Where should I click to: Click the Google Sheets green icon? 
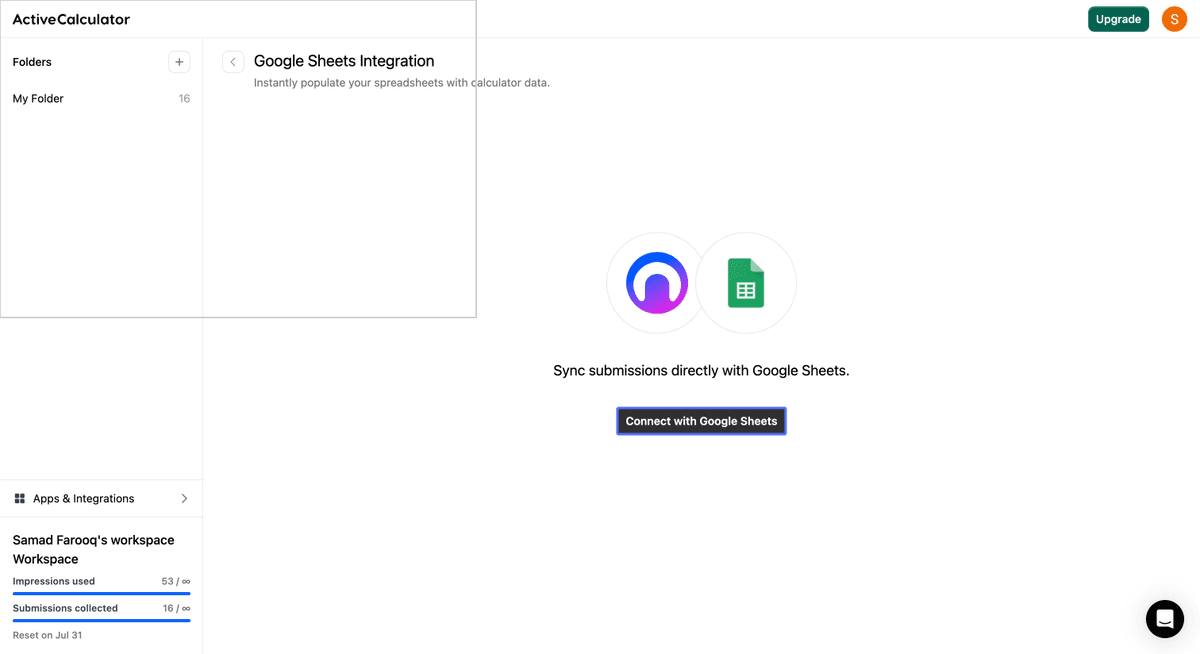(745, 283)
